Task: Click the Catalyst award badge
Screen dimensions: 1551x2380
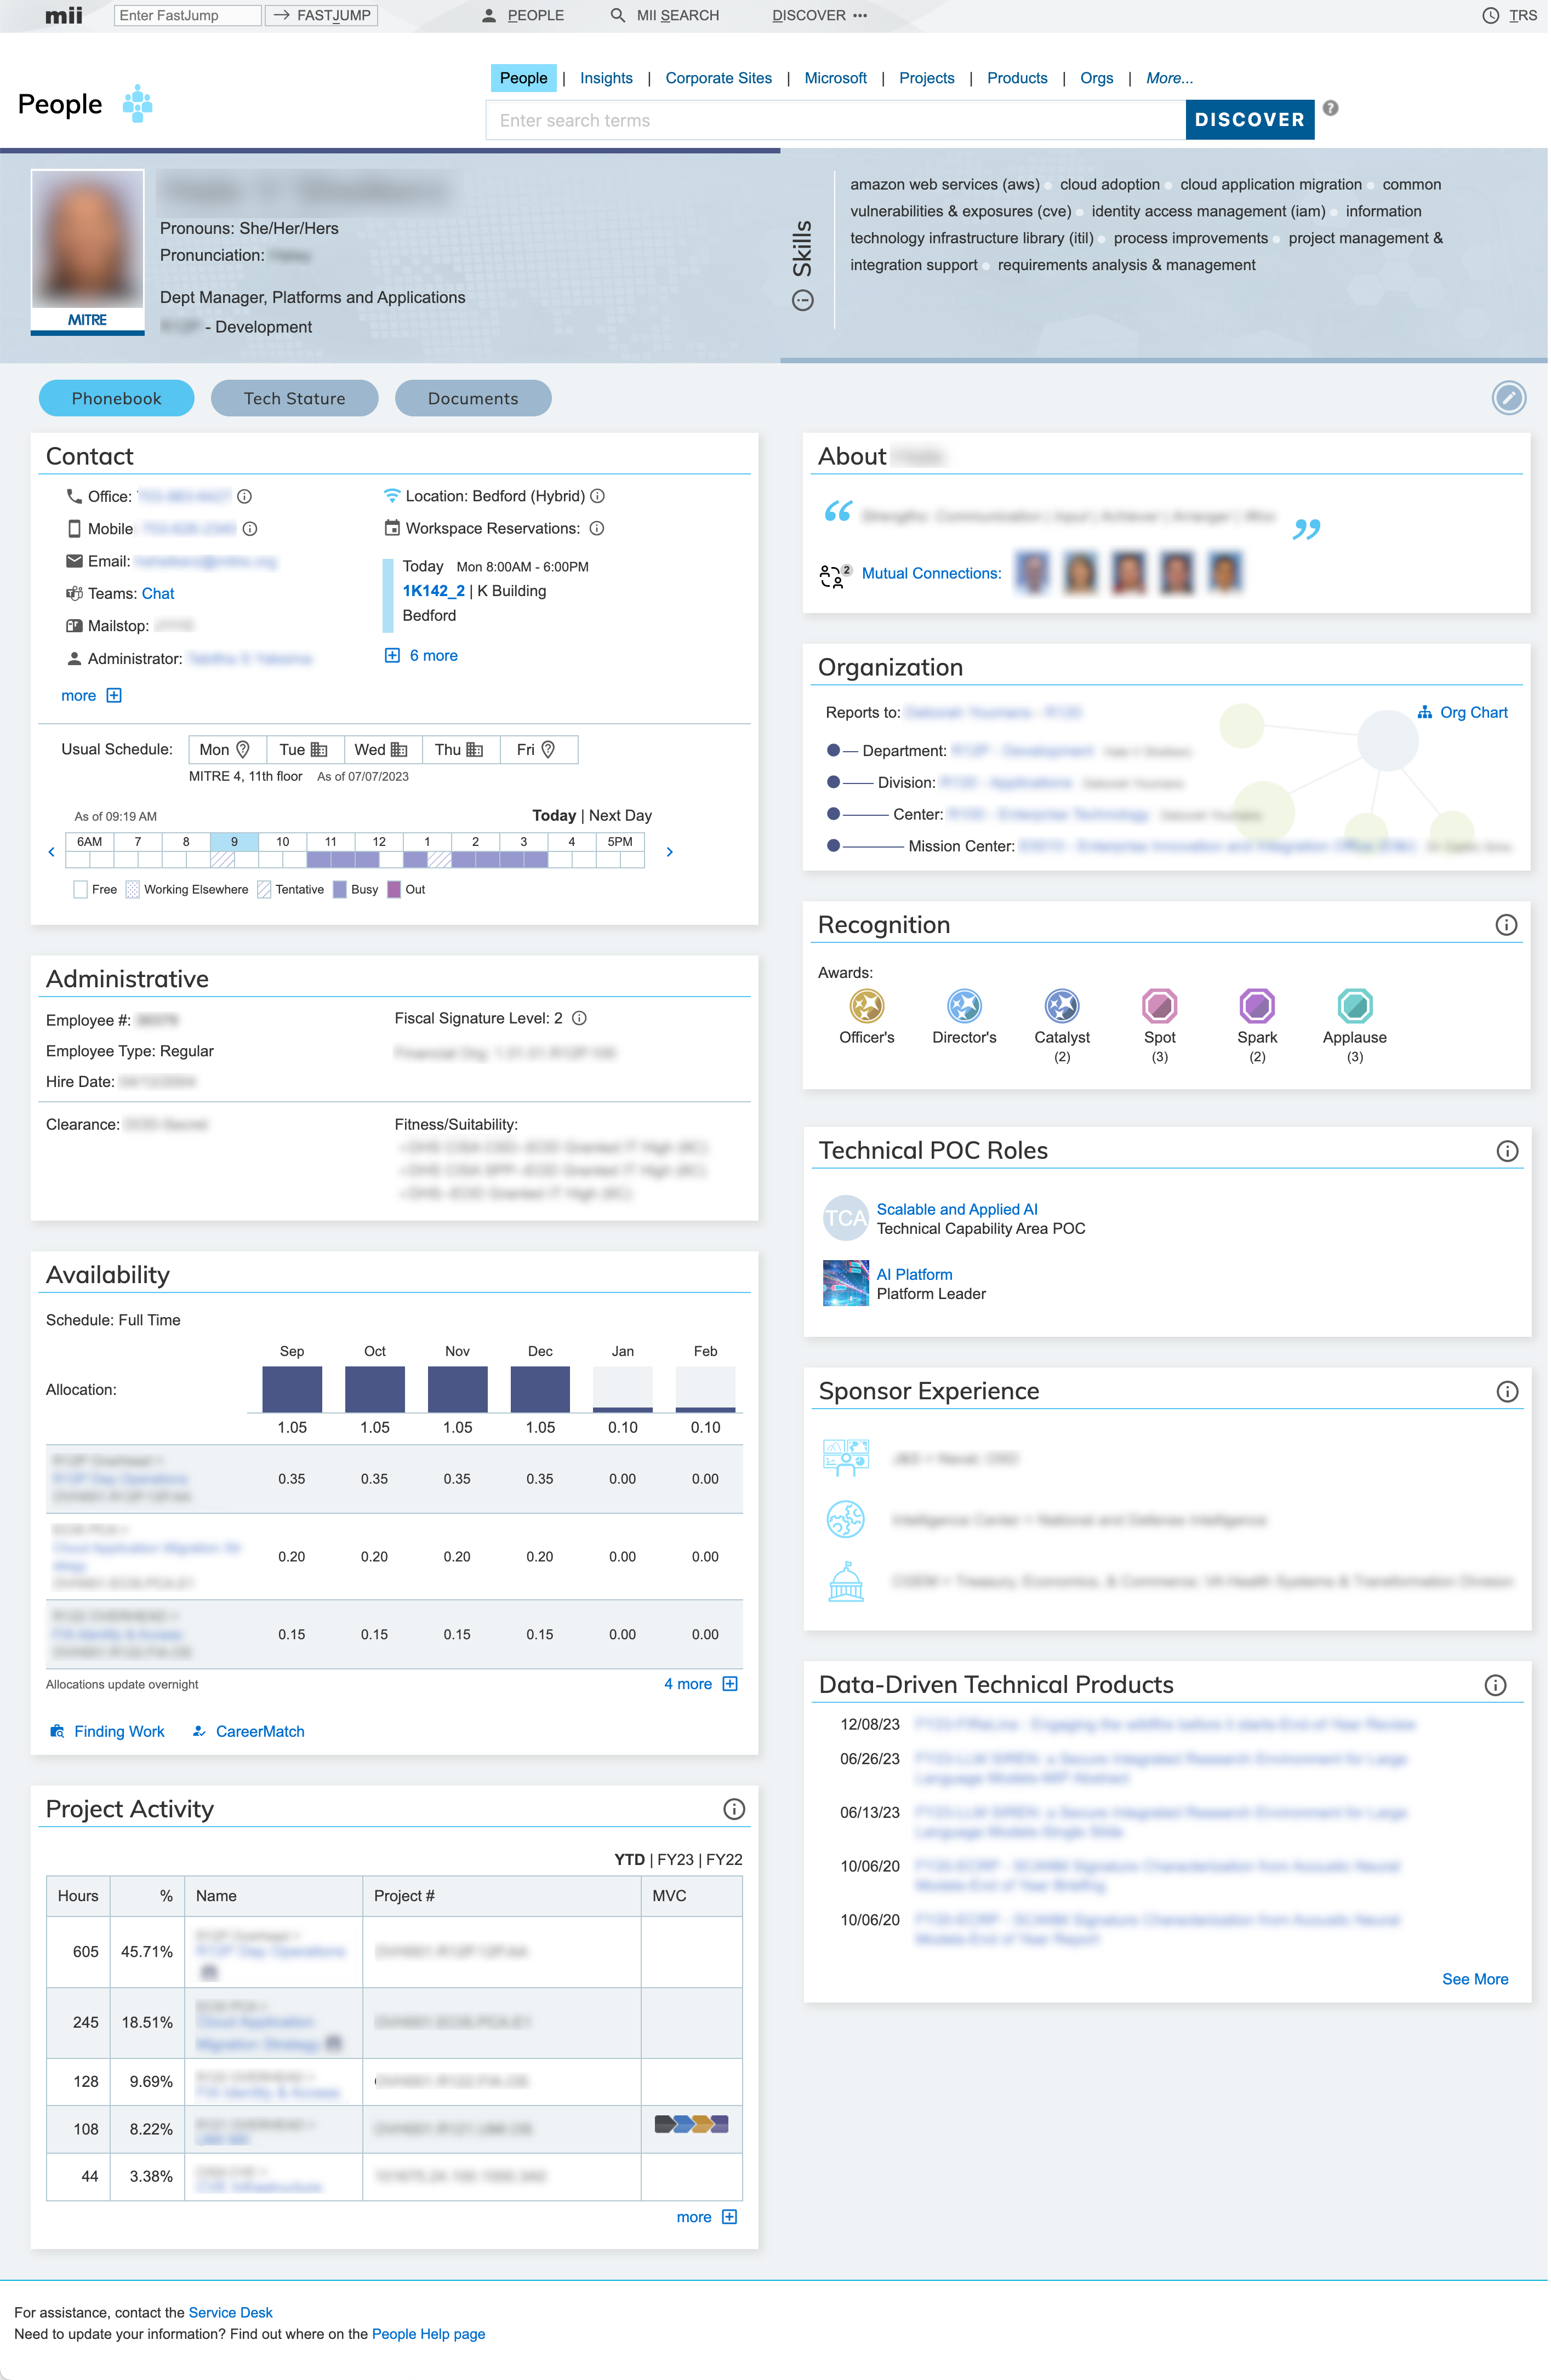Action: click(x=1061, y=1005)
